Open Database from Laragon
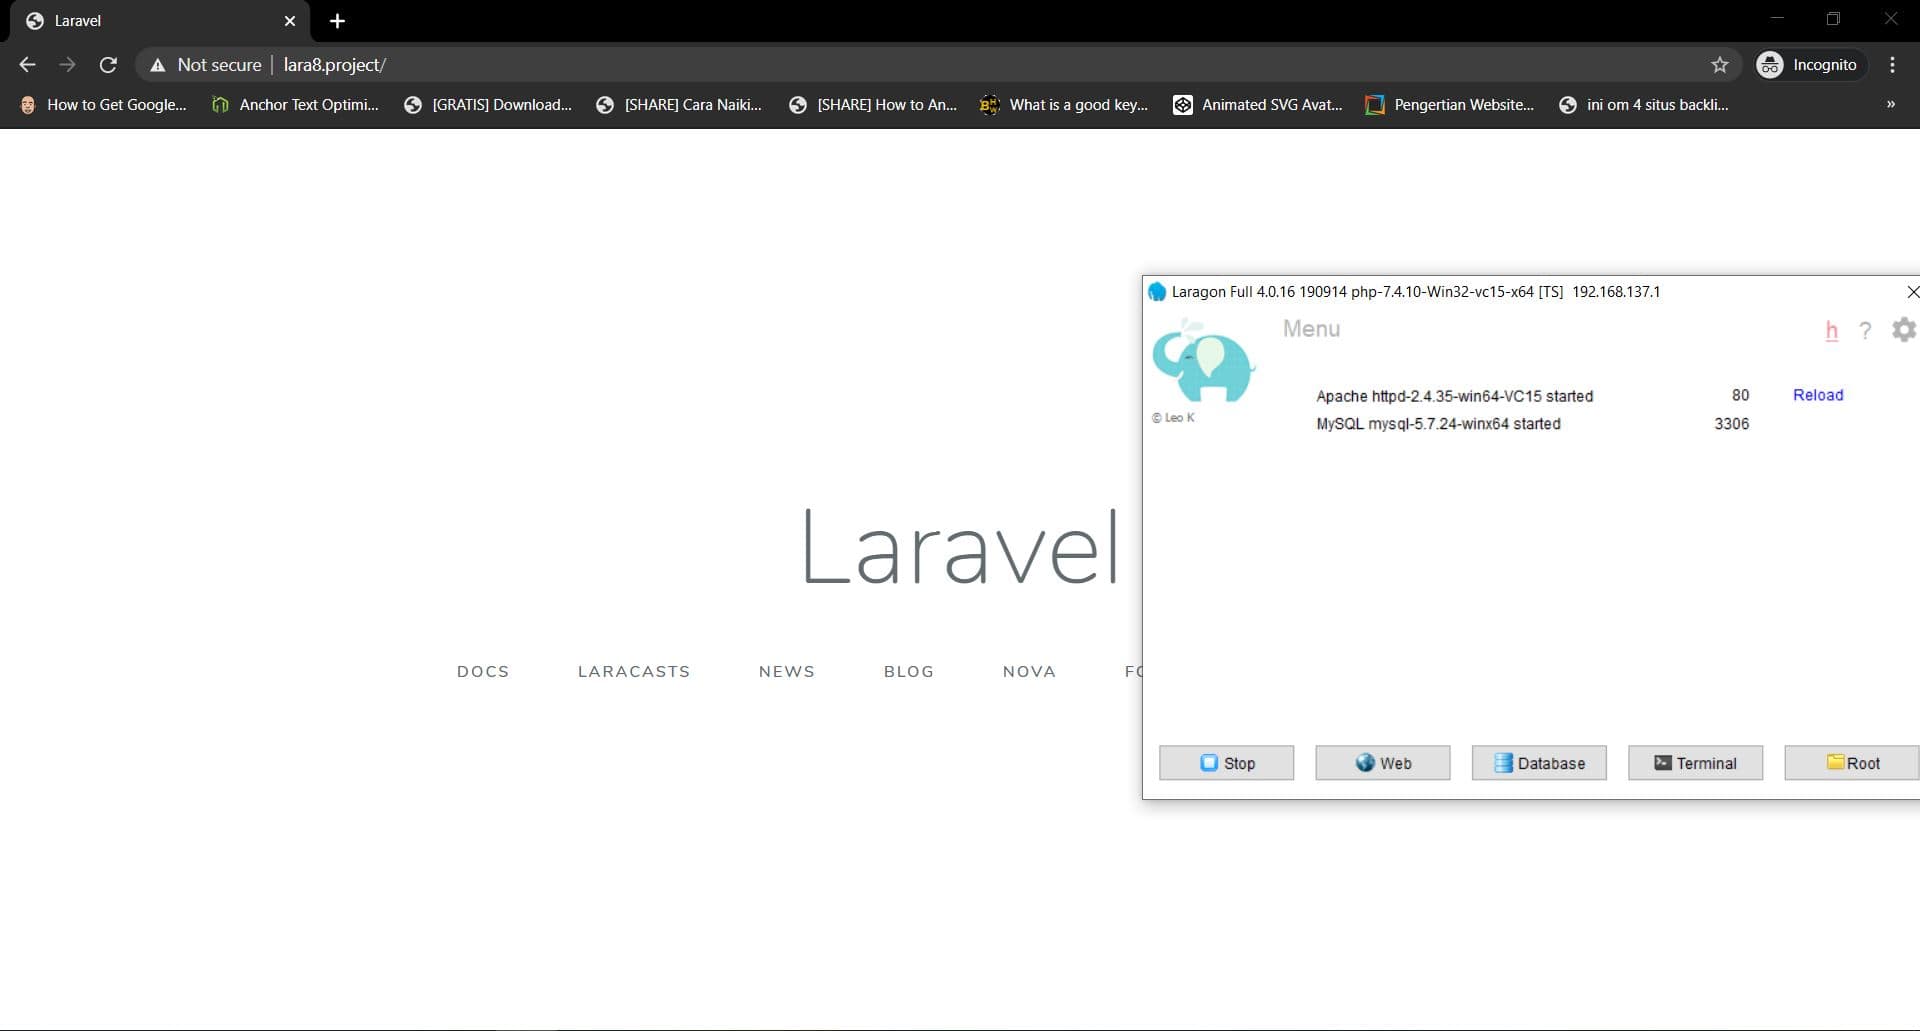The height and width of the screenshot is (1031, 1920). tap(1539, 762)
